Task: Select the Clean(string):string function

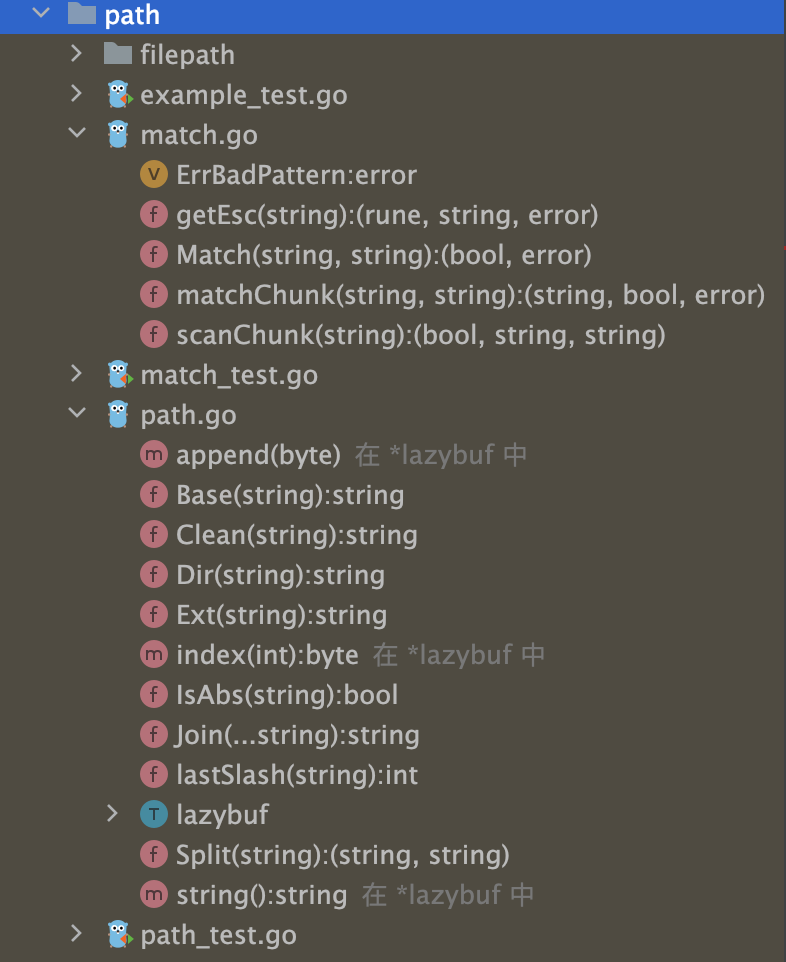Action: [296, 535]
